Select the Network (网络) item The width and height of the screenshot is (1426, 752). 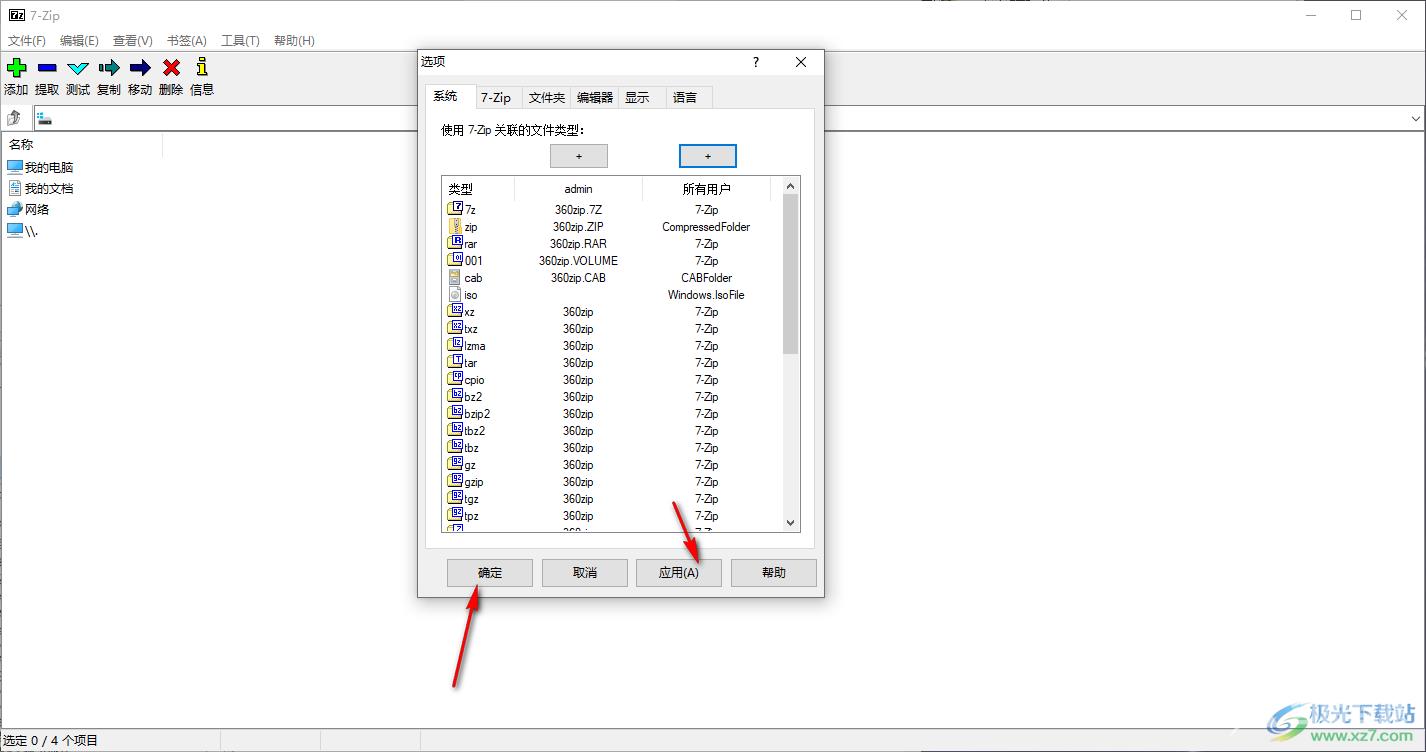(28, 209)
